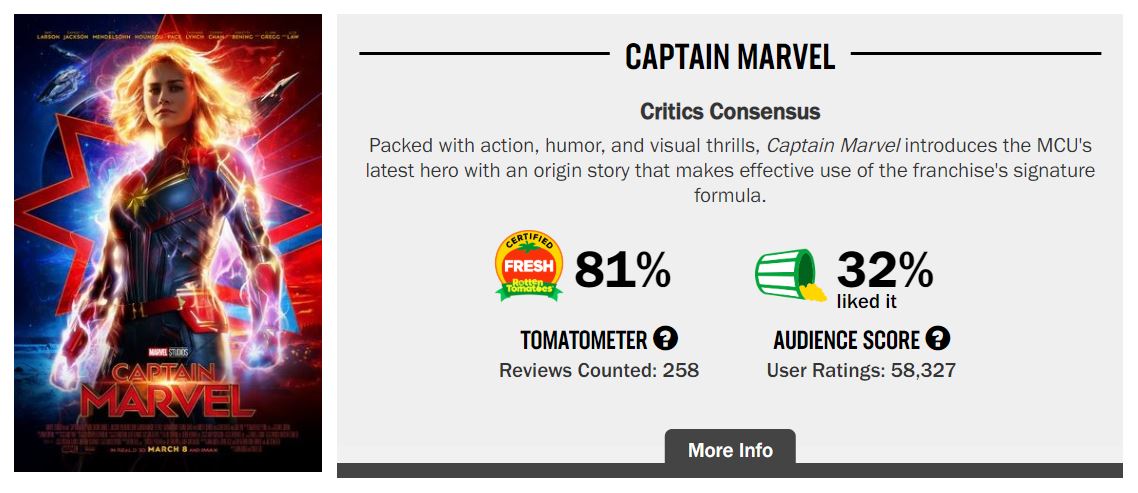Click the User Ratings: 58,327 text
Screen dimensions: 1138x493
(861, 371)
